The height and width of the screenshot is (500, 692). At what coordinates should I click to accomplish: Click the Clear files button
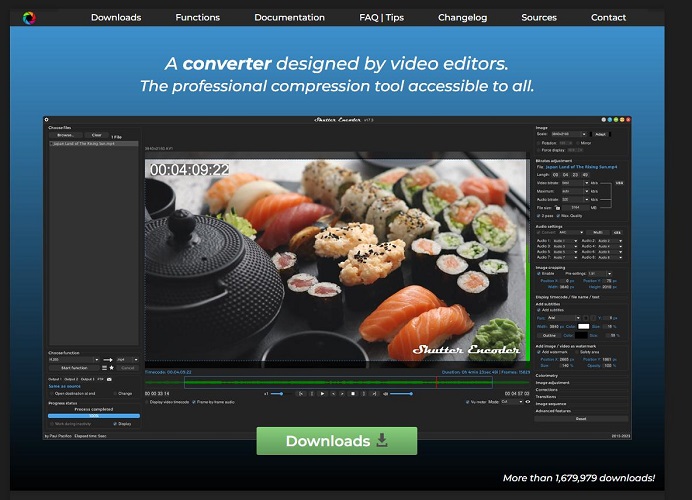pos(97,135)
